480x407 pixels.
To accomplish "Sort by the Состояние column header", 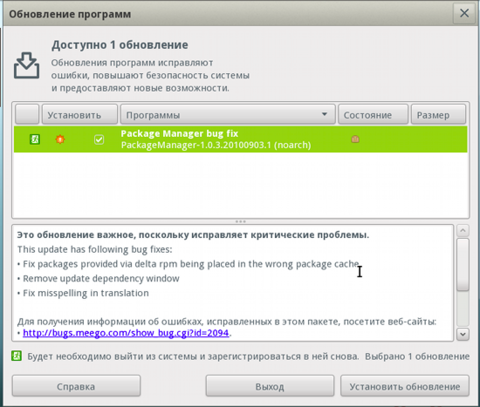I will tap(373, 114).
